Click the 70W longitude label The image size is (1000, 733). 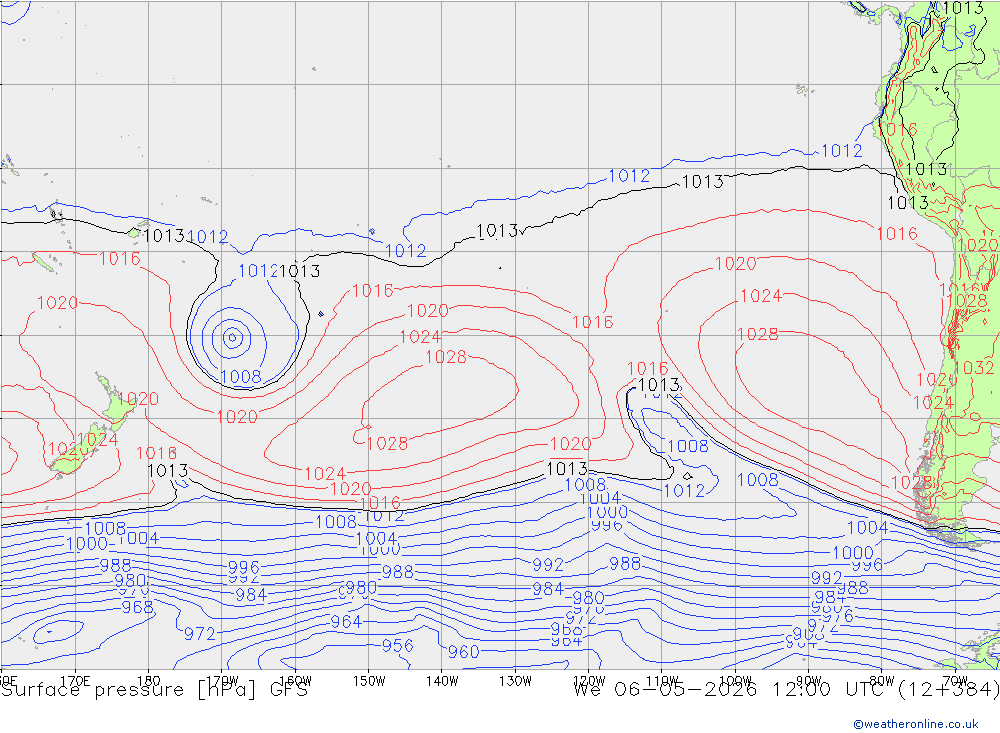pyautogui.click(x=955, y=681)
